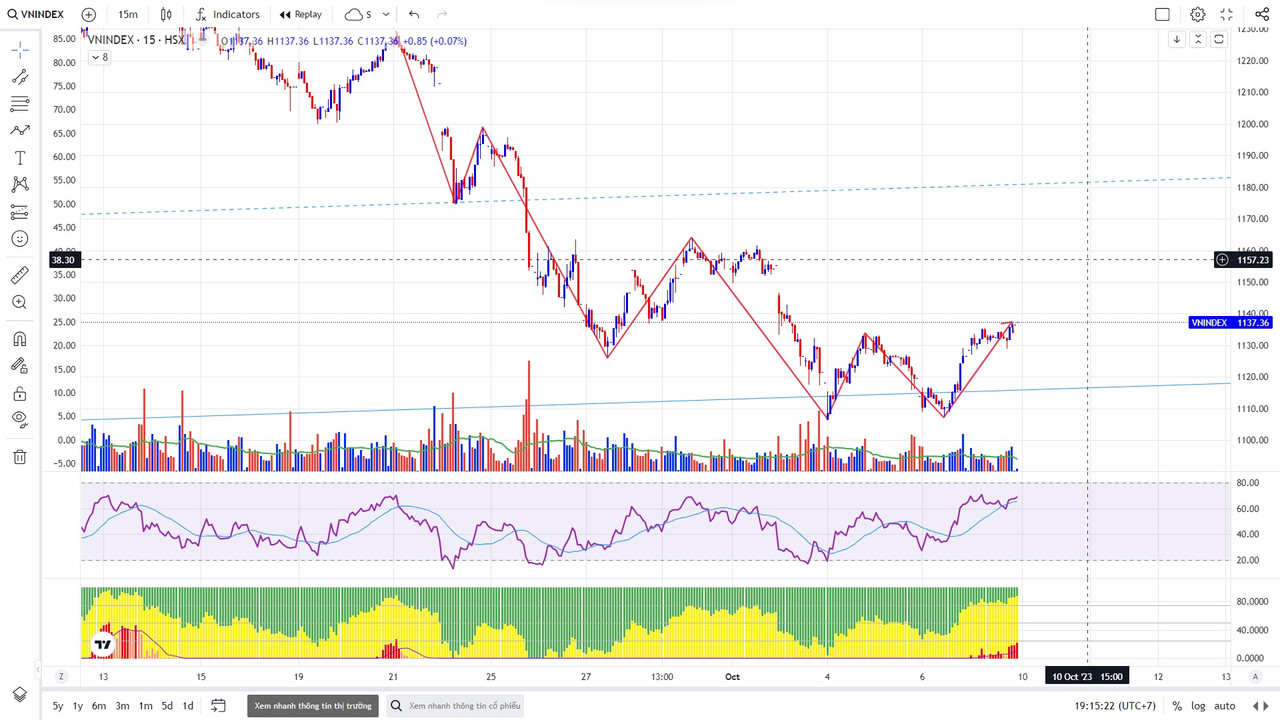The height and width of the screenshot is (720, 1280).
Task: Click the VNINDEX · 15 · HSX legend title
Action: pyautogui.click(x=135, y=41)
